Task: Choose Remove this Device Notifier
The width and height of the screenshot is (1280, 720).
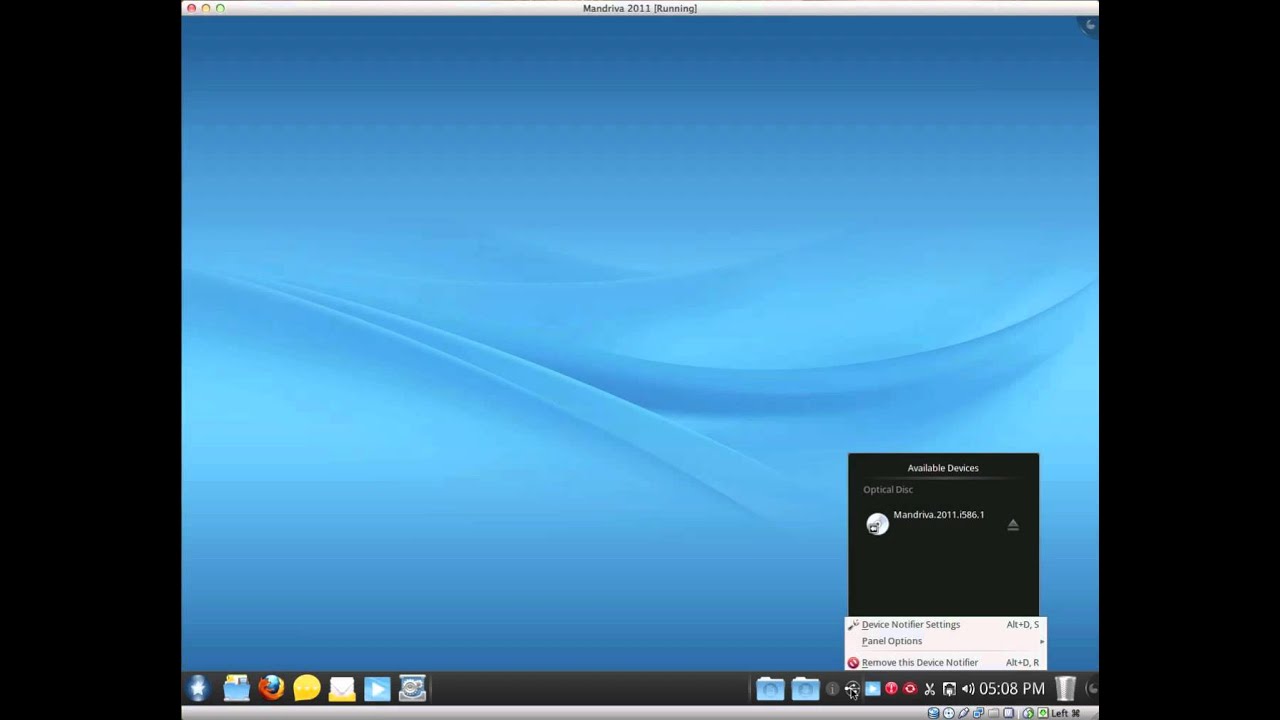Action: tap(945, 662)
